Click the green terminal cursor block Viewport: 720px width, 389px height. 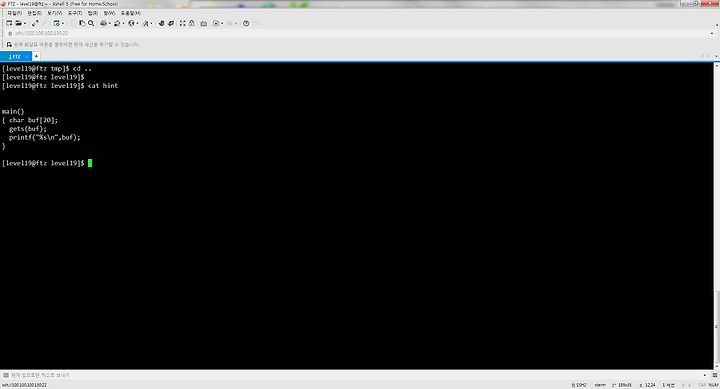pos(90,163)
